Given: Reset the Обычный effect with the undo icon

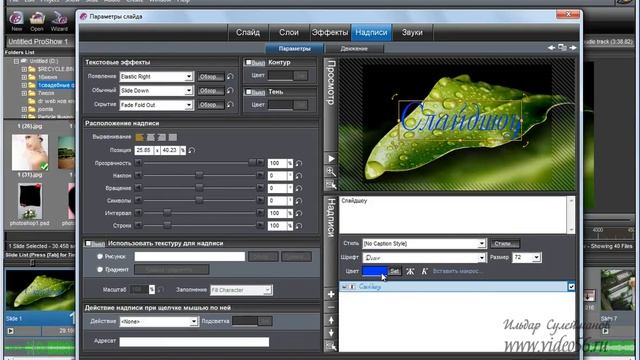Looking at the screenshot, I should [x=231, y=91].
